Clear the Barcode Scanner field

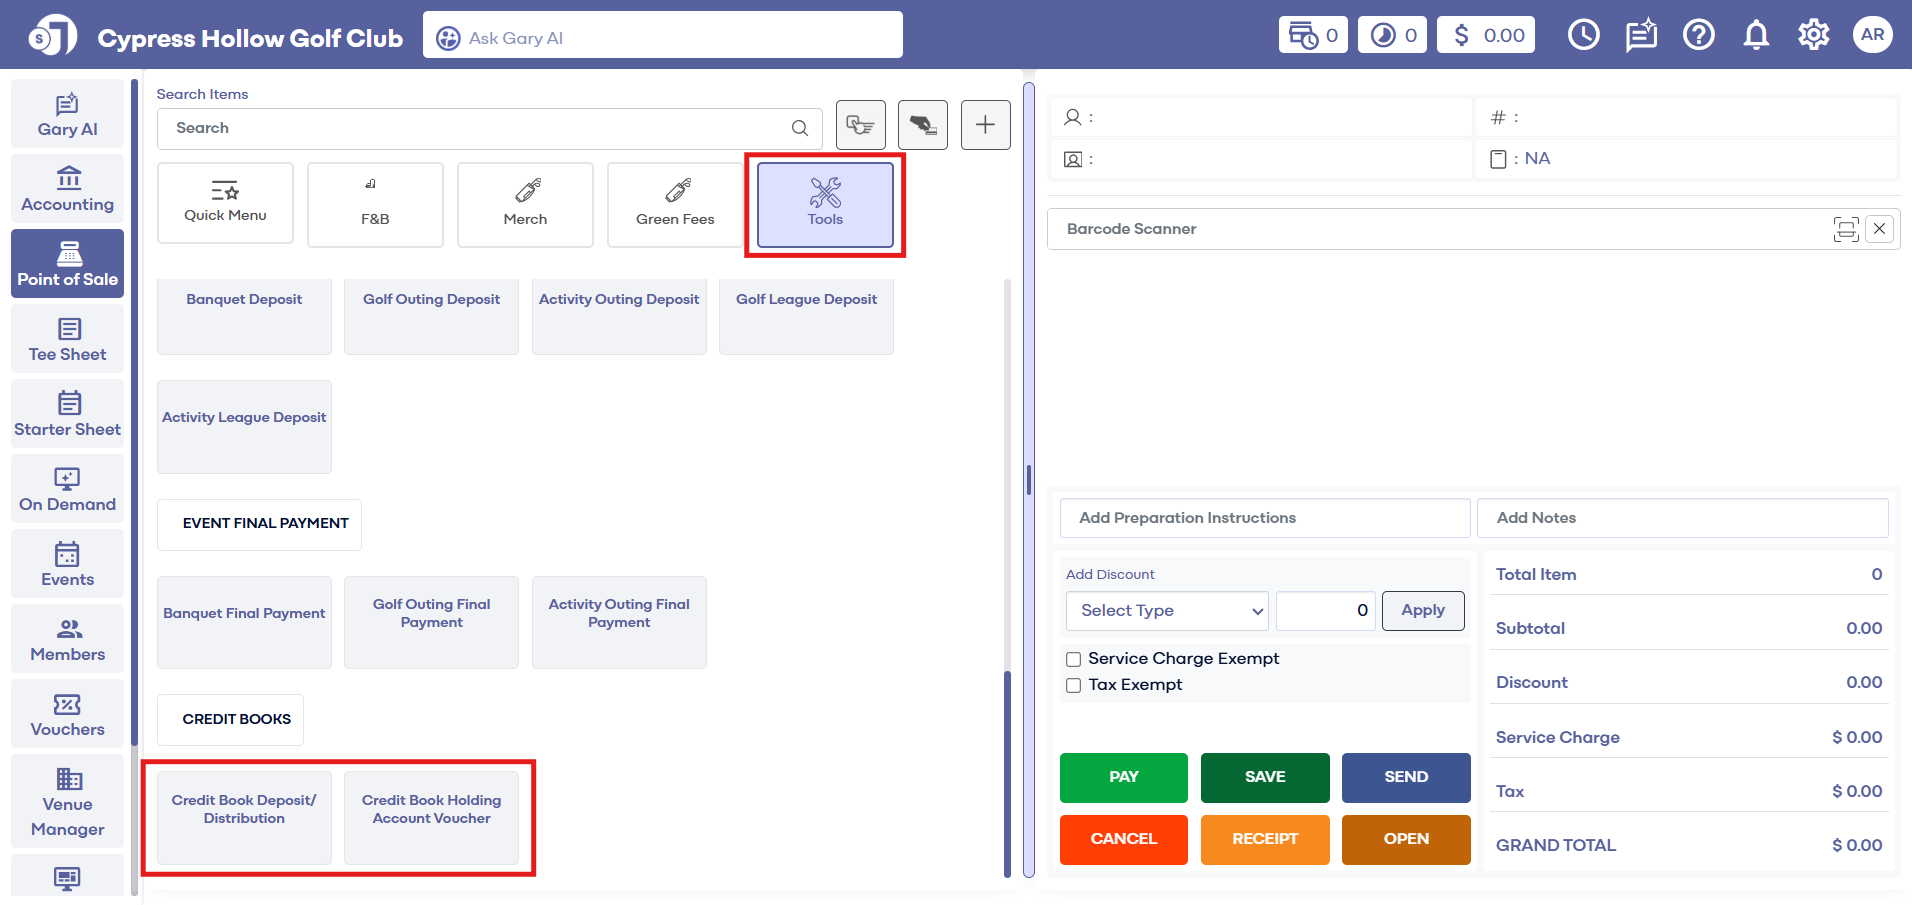pyautogui.click(x=1880, y=229)
